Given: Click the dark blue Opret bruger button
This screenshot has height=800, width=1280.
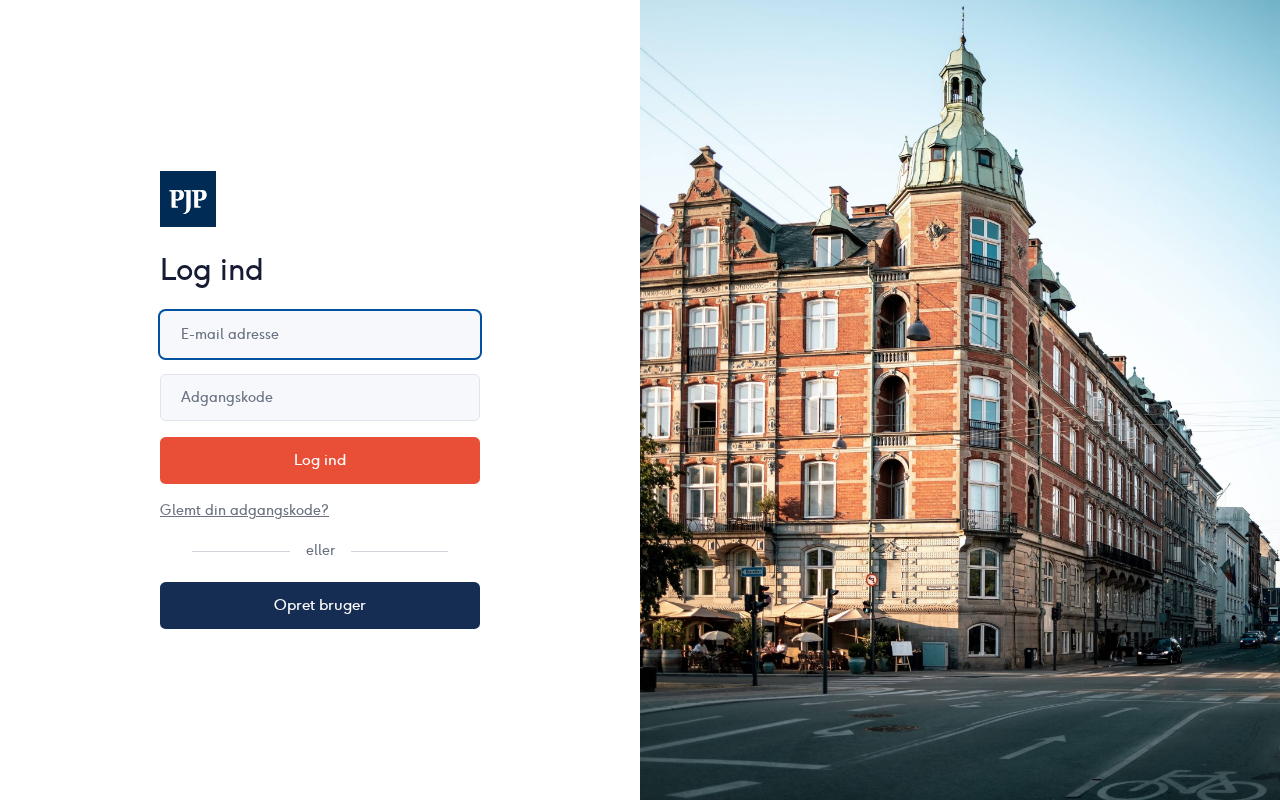Looking at the screenshot, I should click(320, 605).
